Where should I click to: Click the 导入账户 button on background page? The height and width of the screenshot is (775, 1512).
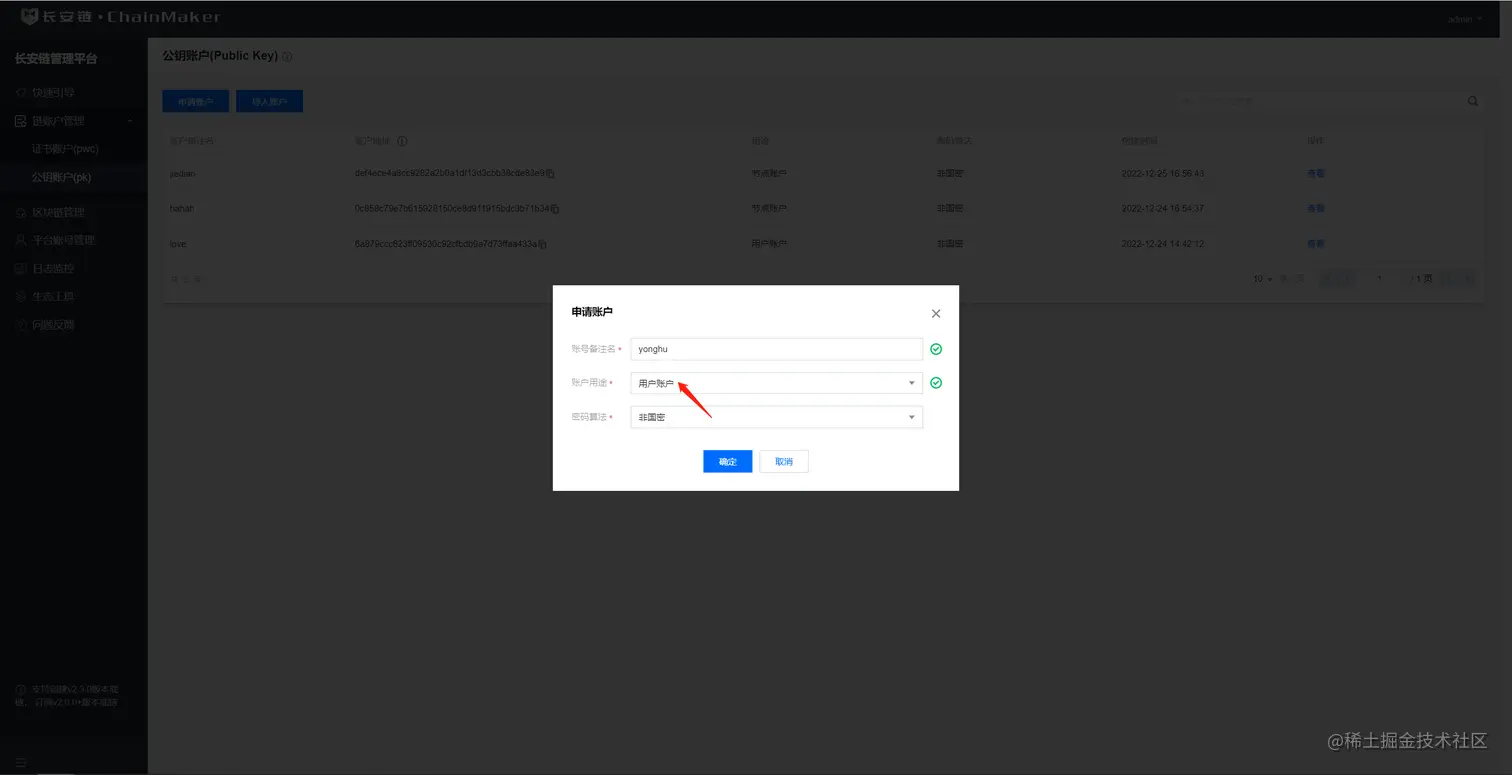[x=270, y=101]
